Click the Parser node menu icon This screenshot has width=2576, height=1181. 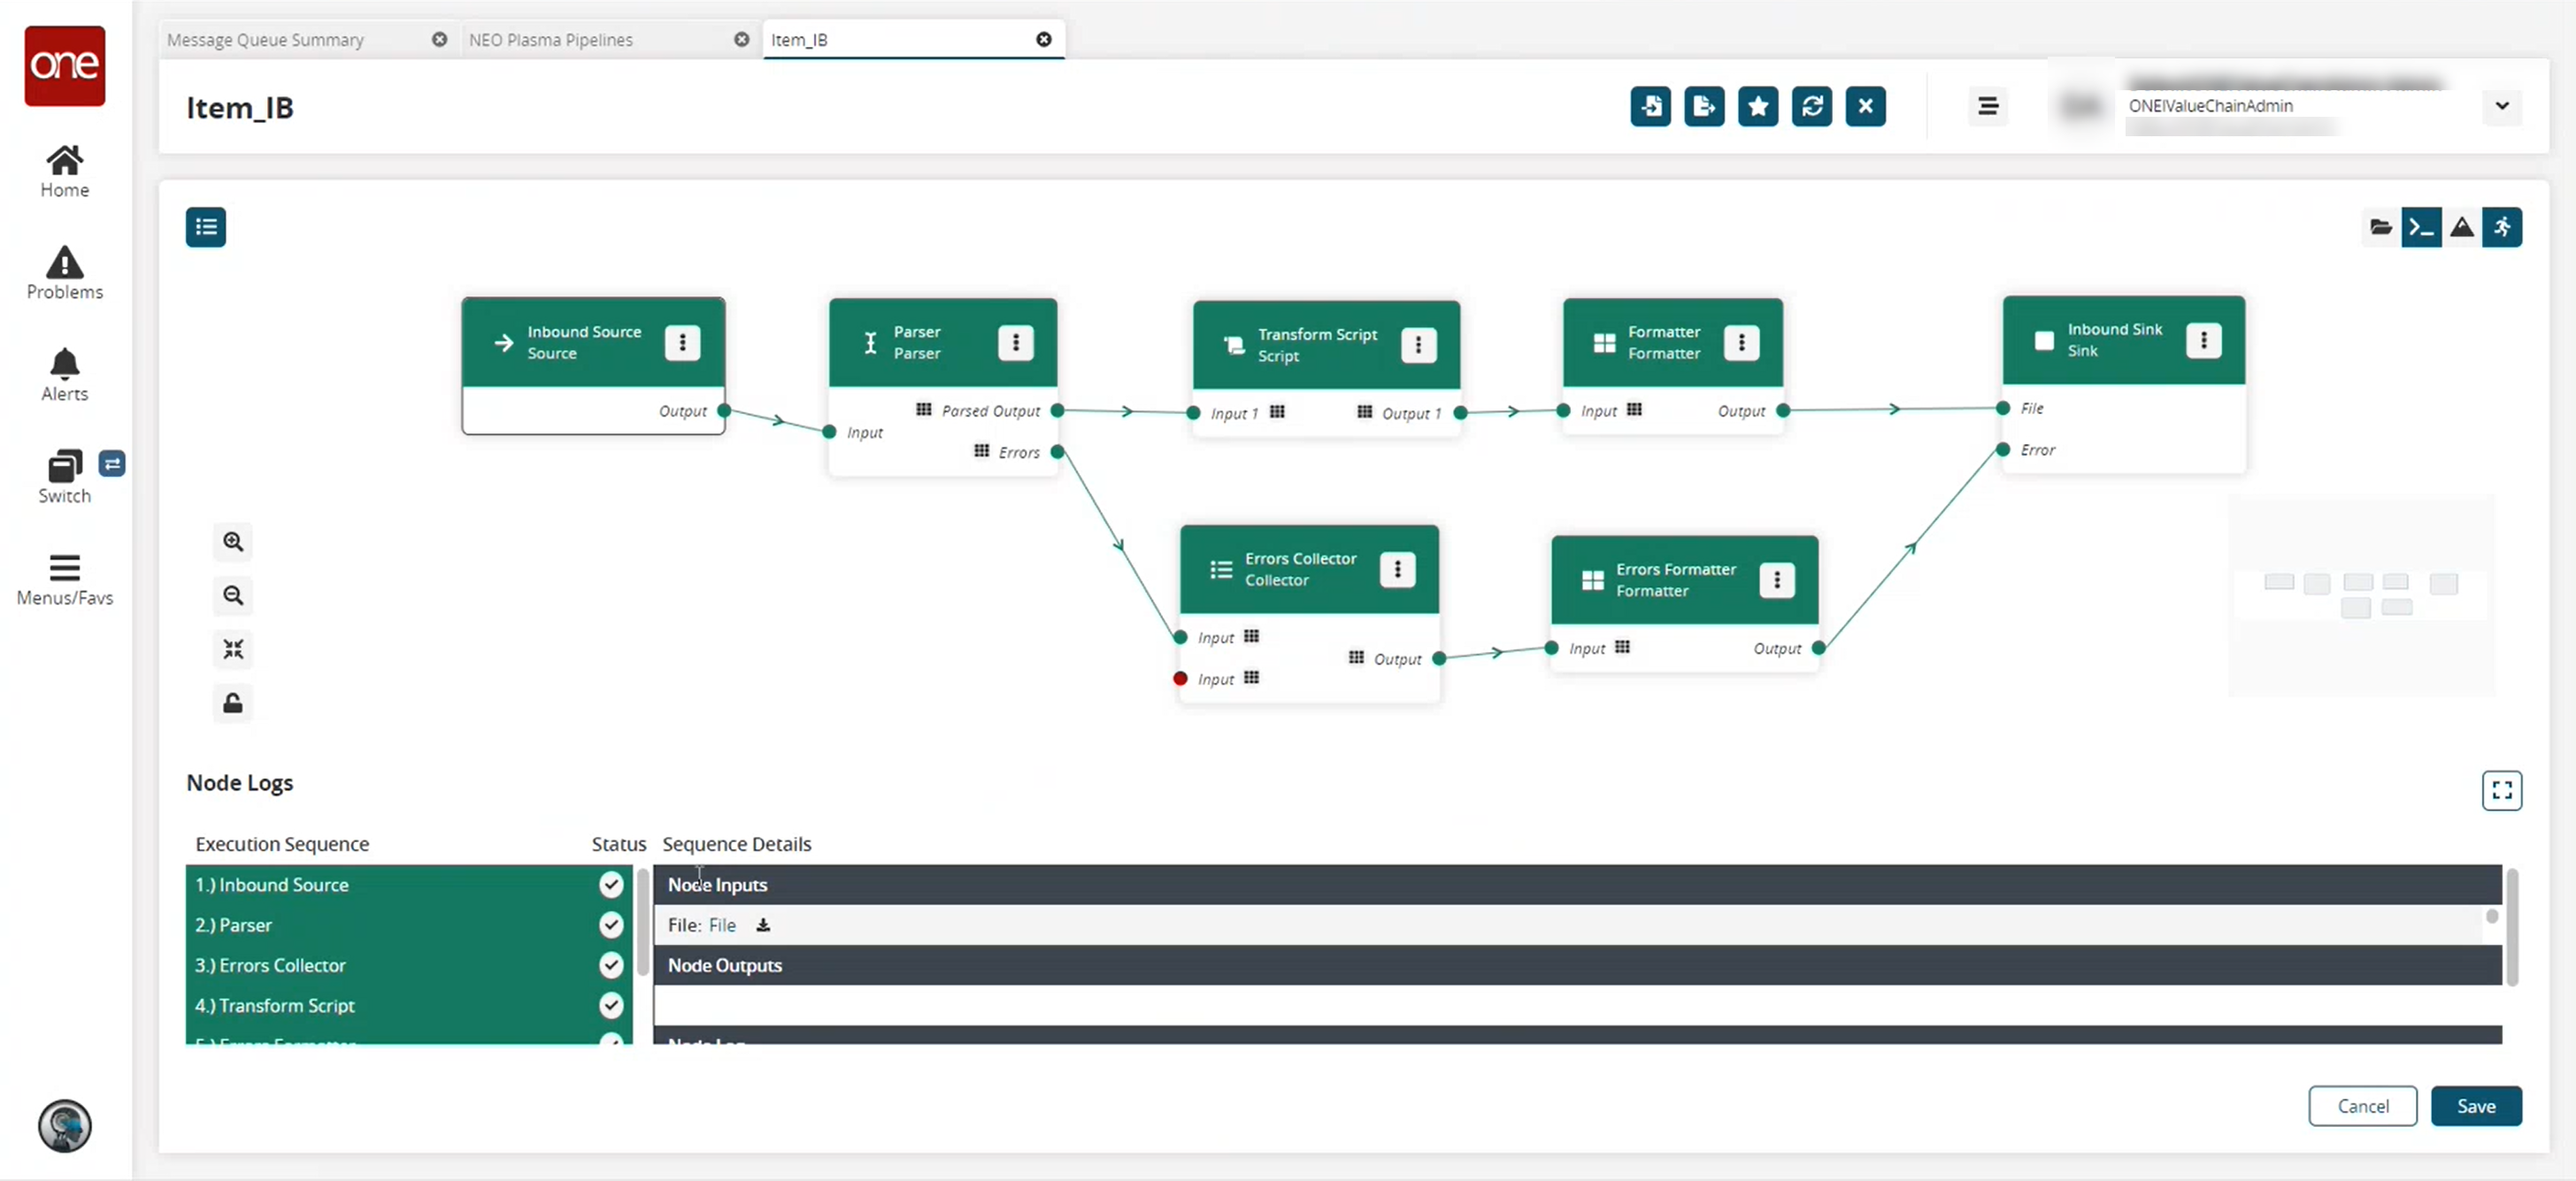pos(1015,341)
